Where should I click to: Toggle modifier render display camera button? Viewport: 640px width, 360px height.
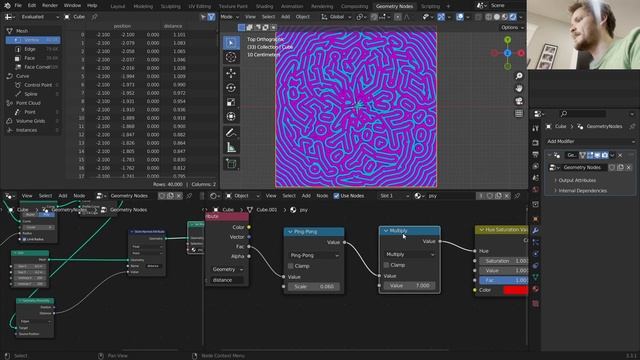tap(604, 155)
